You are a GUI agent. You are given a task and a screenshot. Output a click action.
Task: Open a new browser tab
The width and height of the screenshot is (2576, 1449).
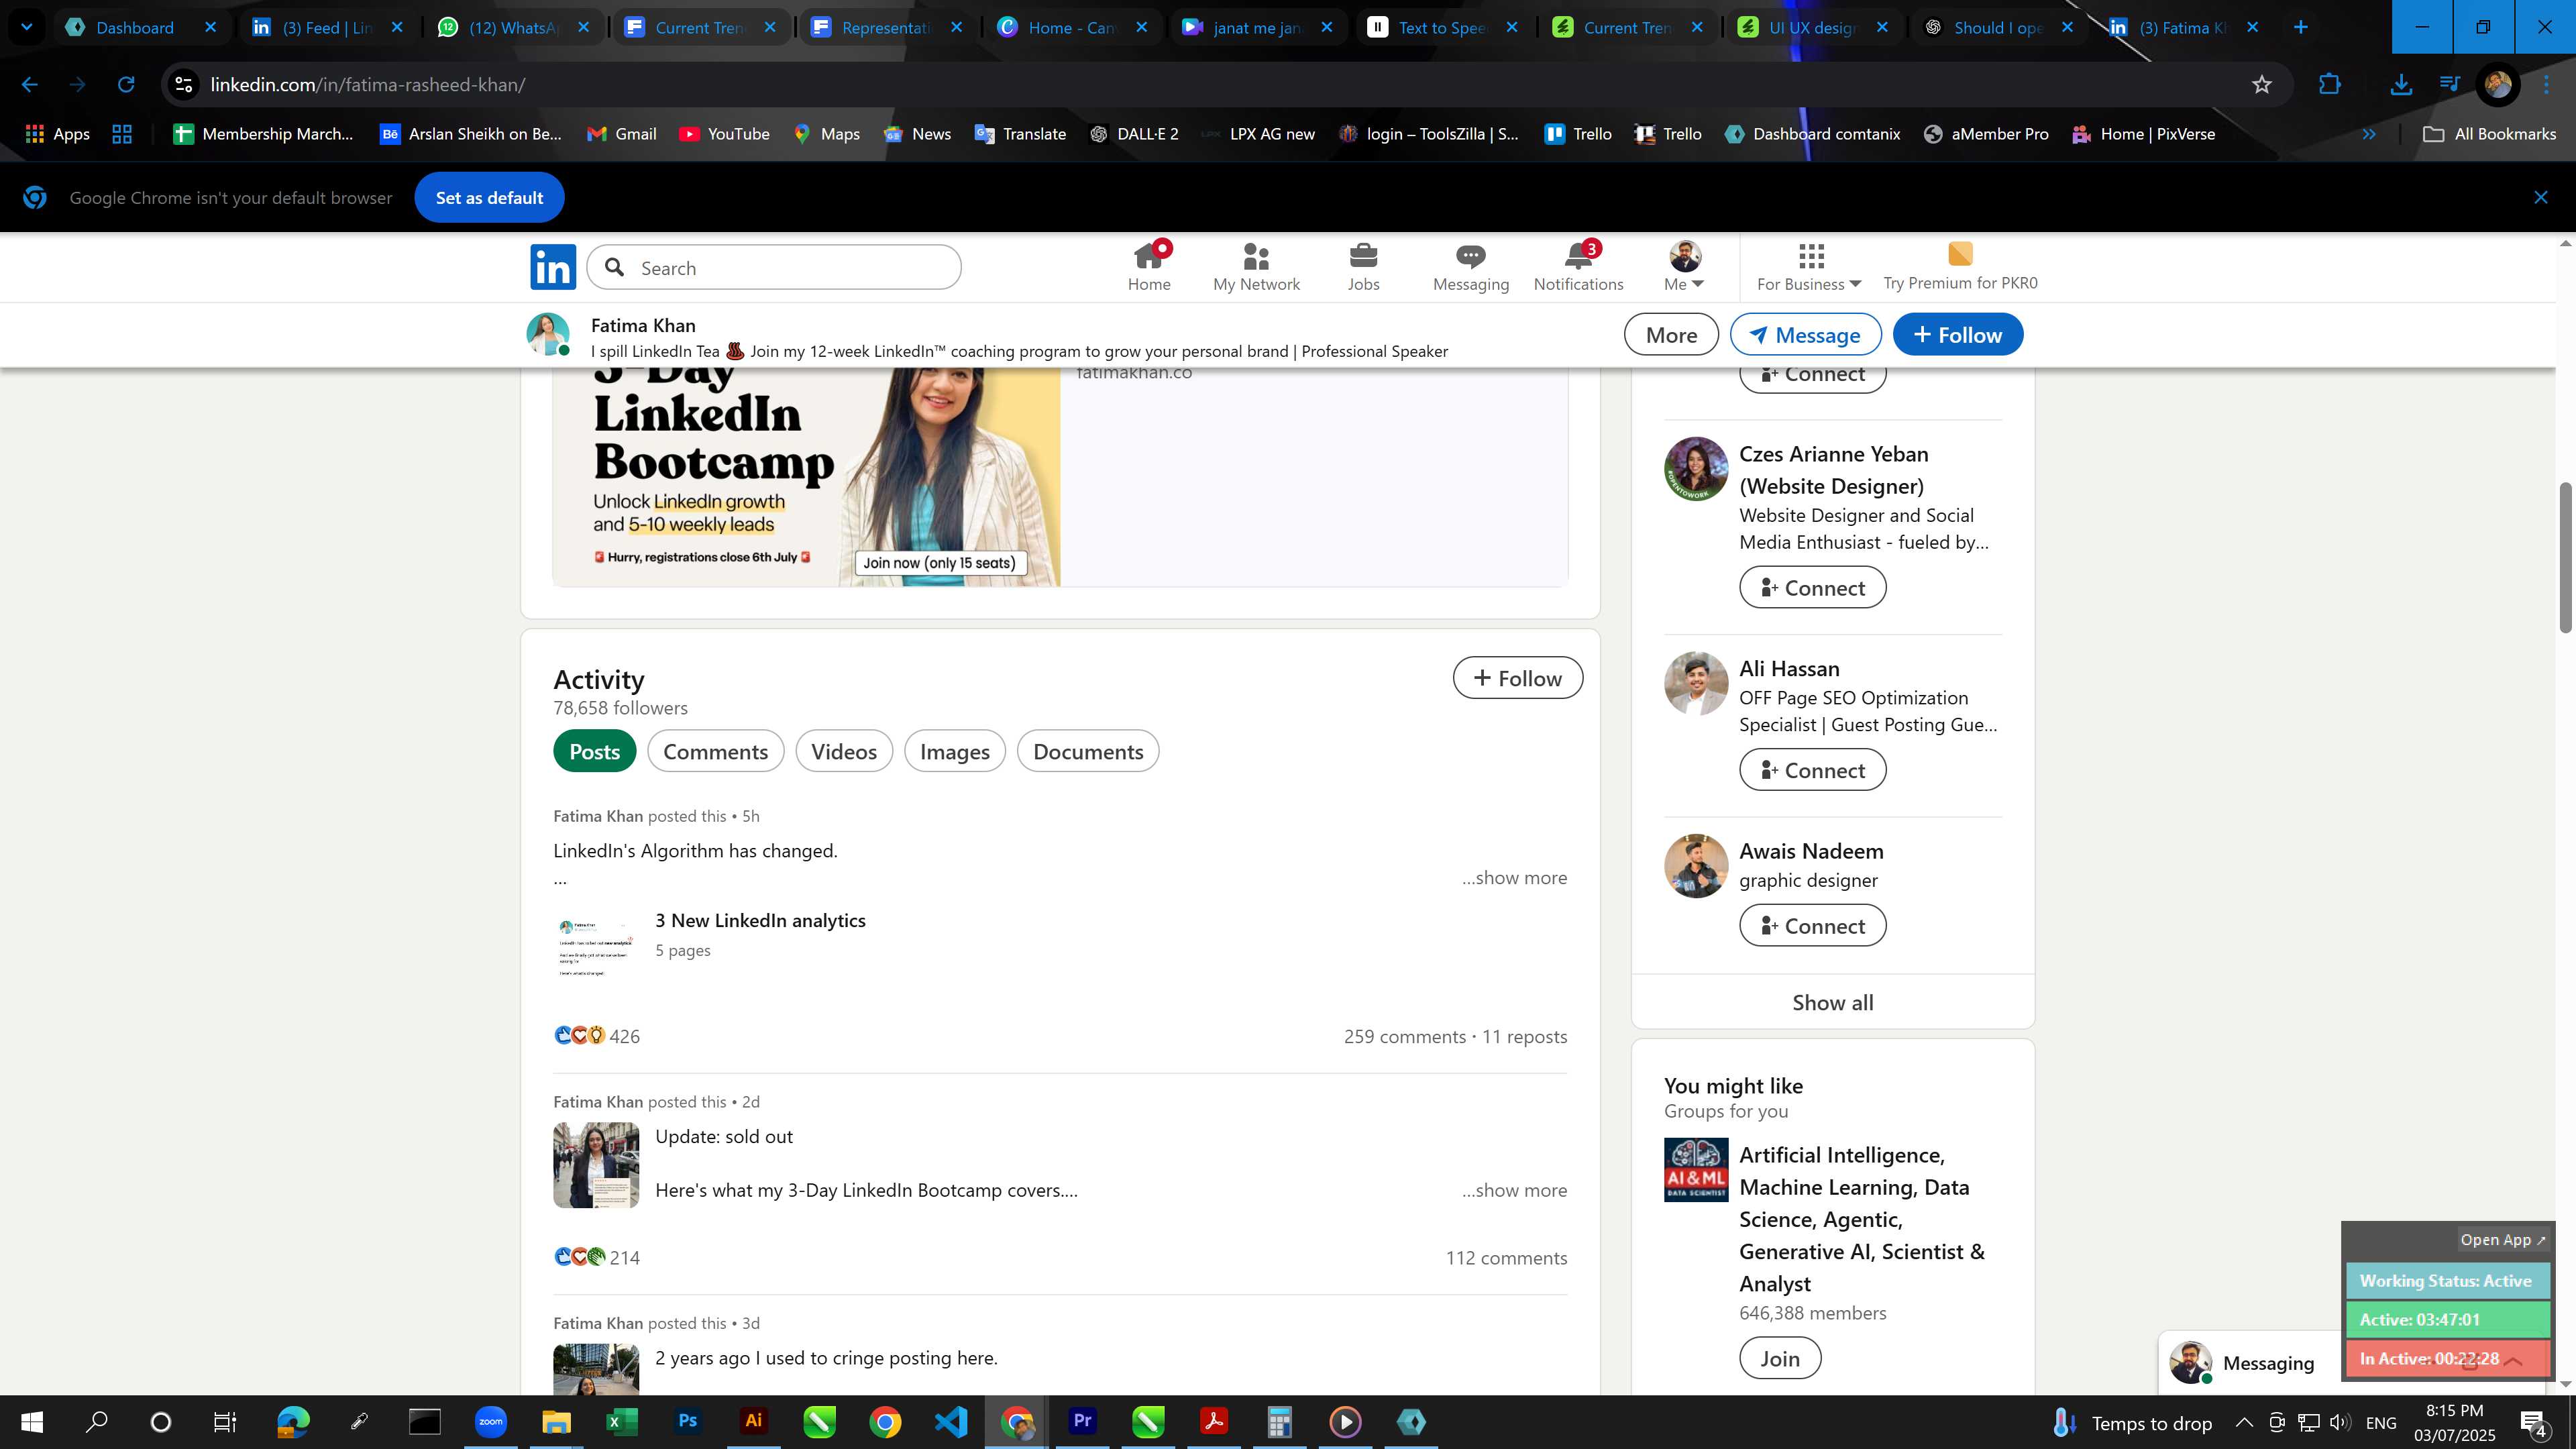[x=2300, y=27]
